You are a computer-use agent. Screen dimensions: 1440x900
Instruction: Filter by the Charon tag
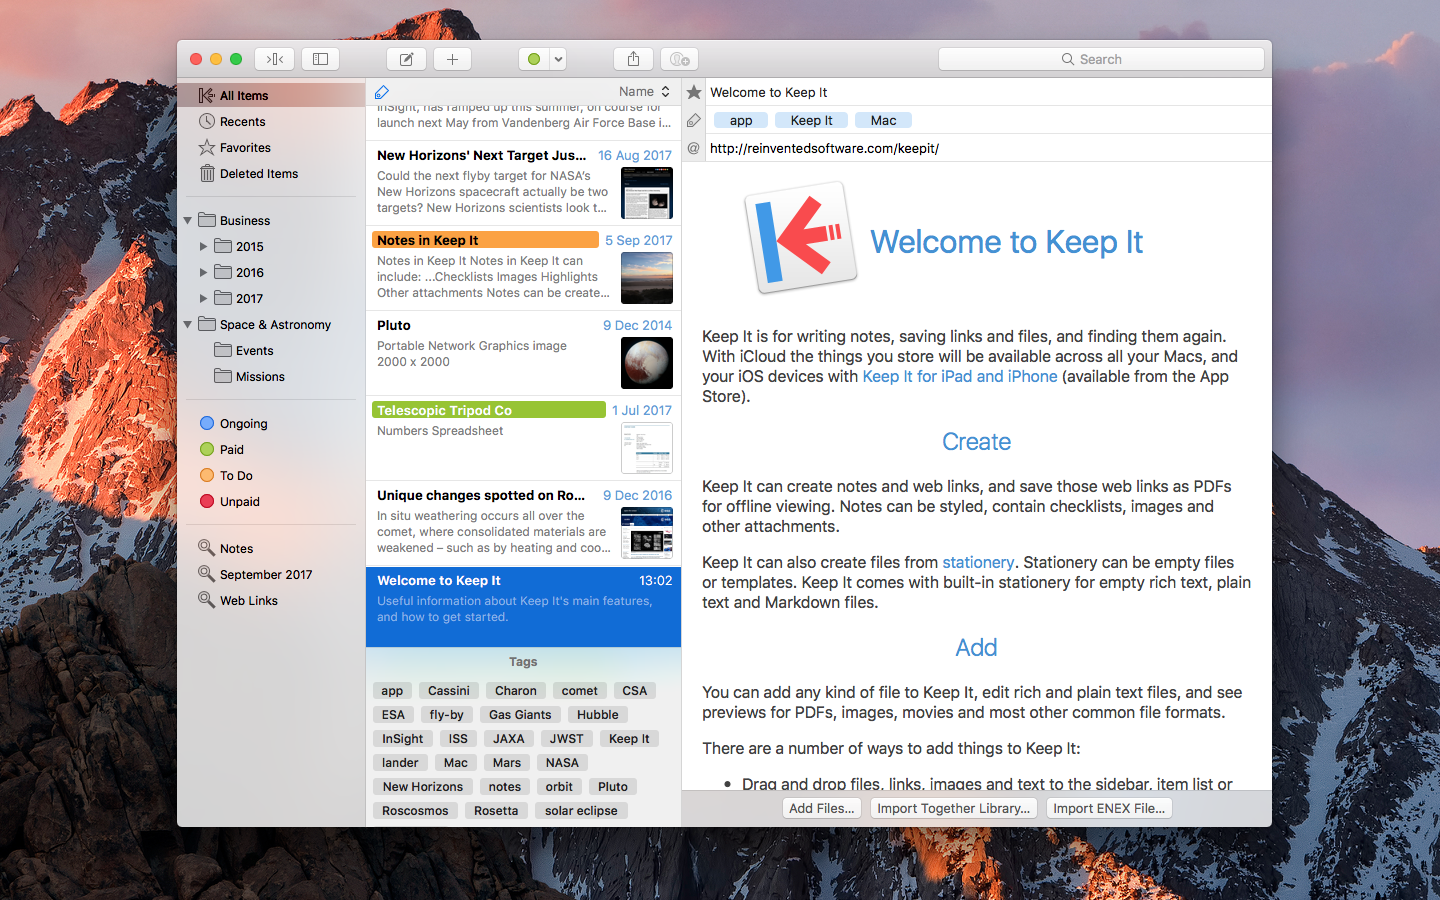pos(515,691)
